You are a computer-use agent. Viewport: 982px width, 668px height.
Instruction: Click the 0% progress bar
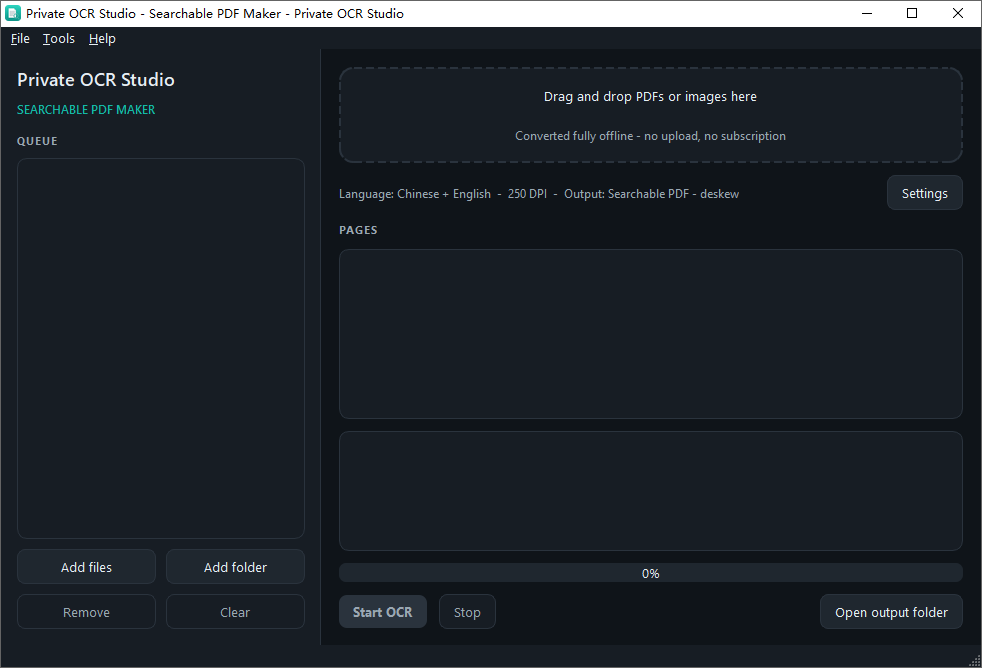(651, 573)
